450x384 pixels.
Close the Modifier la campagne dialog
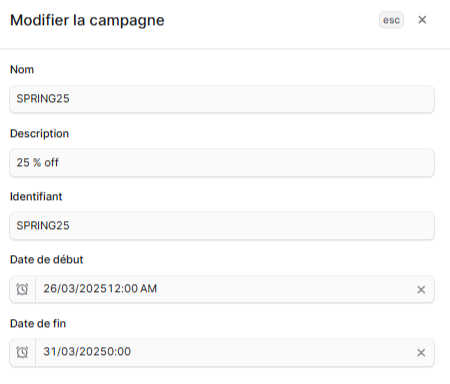pyautogui.click(x=422, y=20)
